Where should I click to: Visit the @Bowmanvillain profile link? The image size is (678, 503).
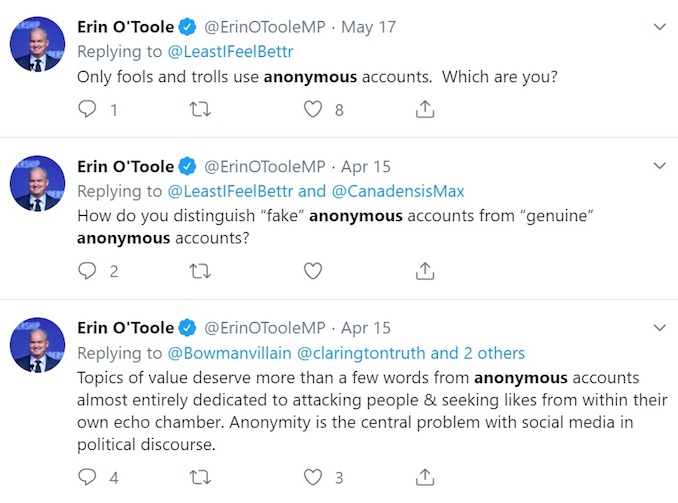coord(229,353)
